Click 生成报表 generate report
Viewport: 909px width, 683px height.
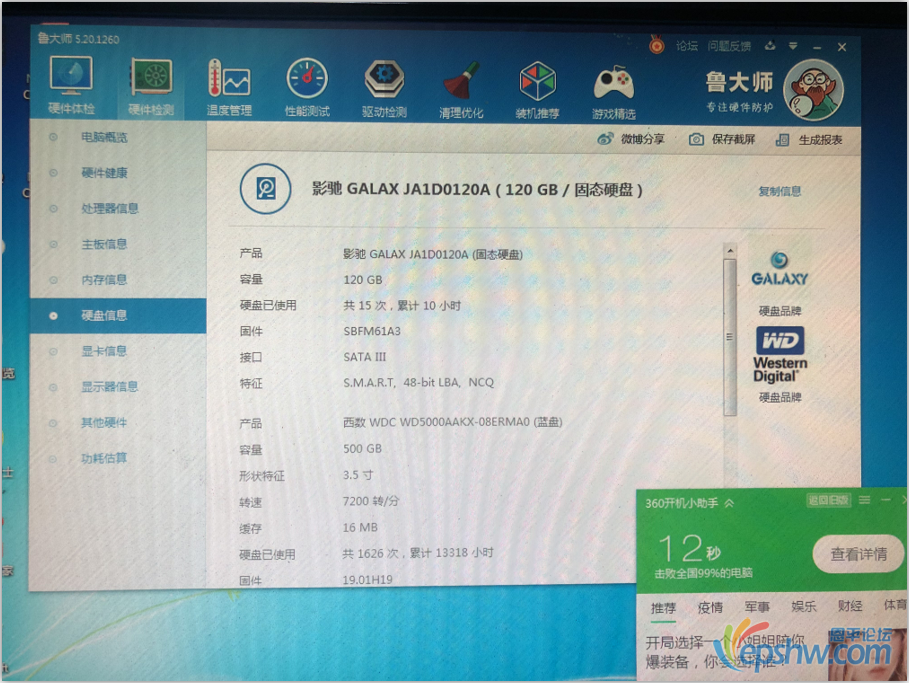pyautogui.click(x=809, y=140)
